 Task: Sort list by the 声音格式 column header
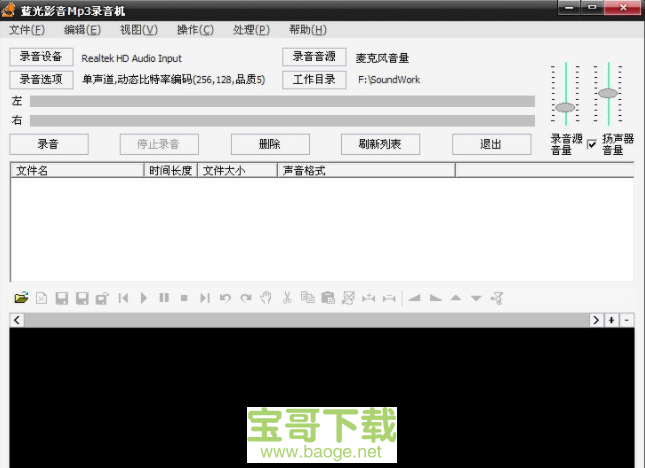(x=366, y=171)
